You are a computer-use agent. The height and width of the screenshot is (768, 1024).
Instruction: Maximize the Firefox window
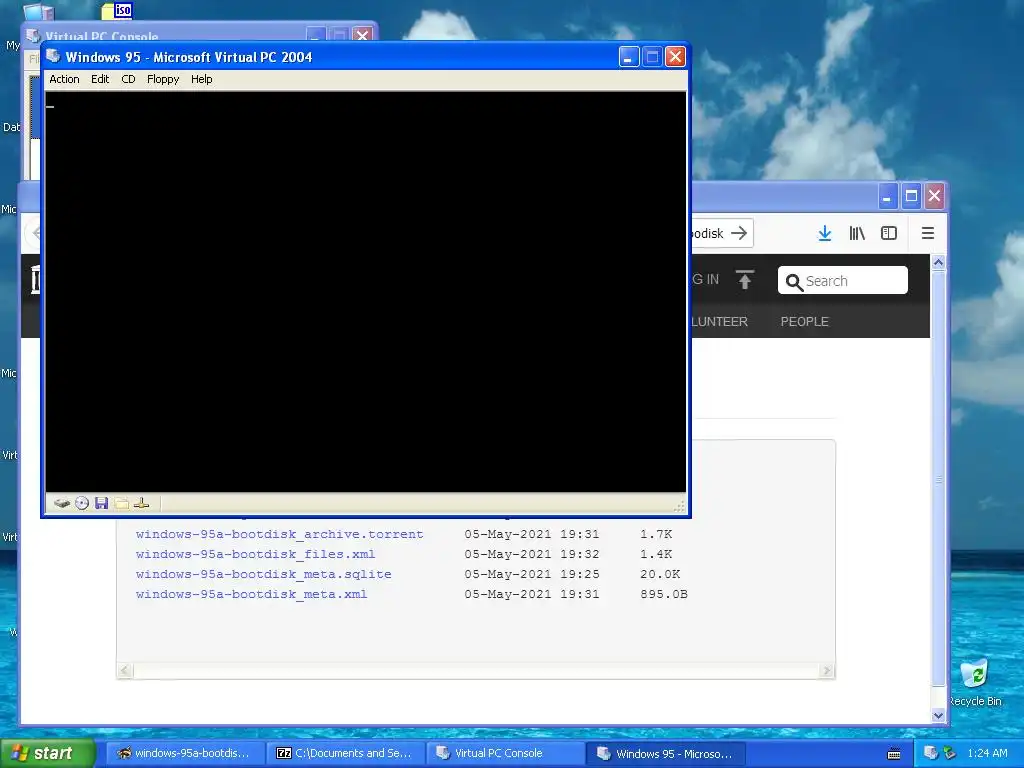[x=911, y=196]
